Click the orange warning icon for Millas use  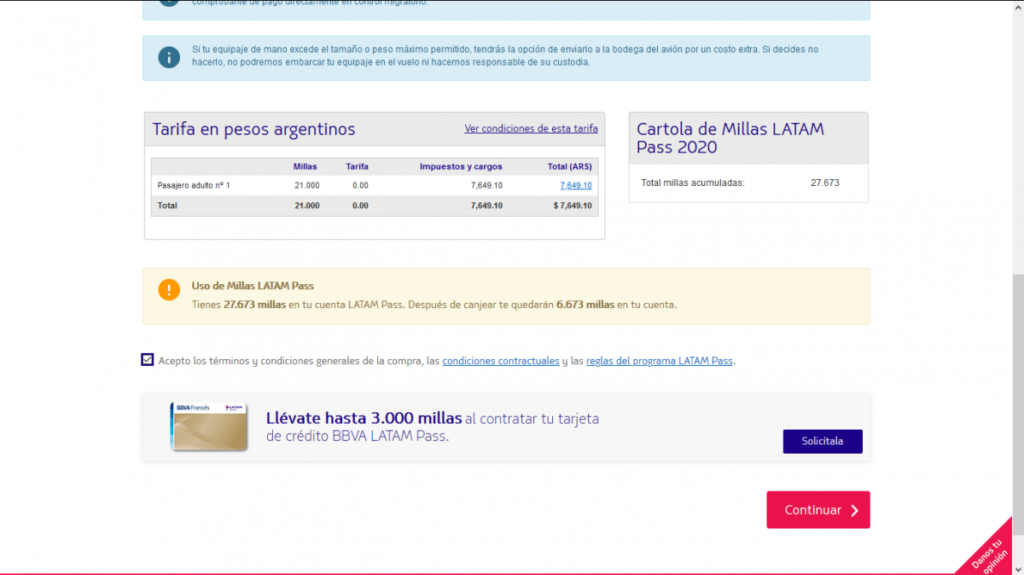pyautogui.click(x=168, y=289)
